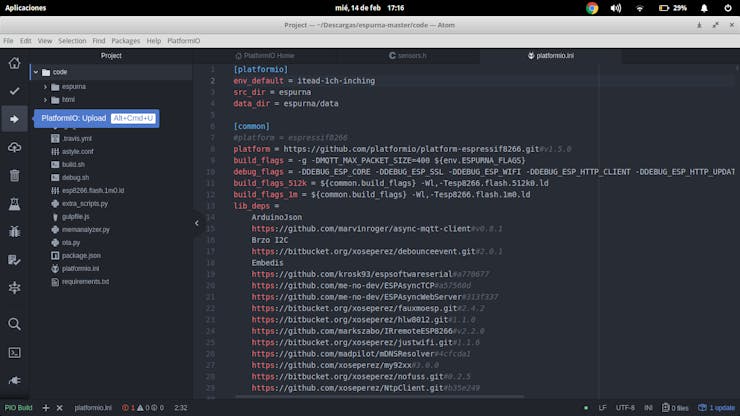This screenshot has height=416, width=740.
Task: Click the PlatformIO Clean trash icon
Action: point(14,175)
